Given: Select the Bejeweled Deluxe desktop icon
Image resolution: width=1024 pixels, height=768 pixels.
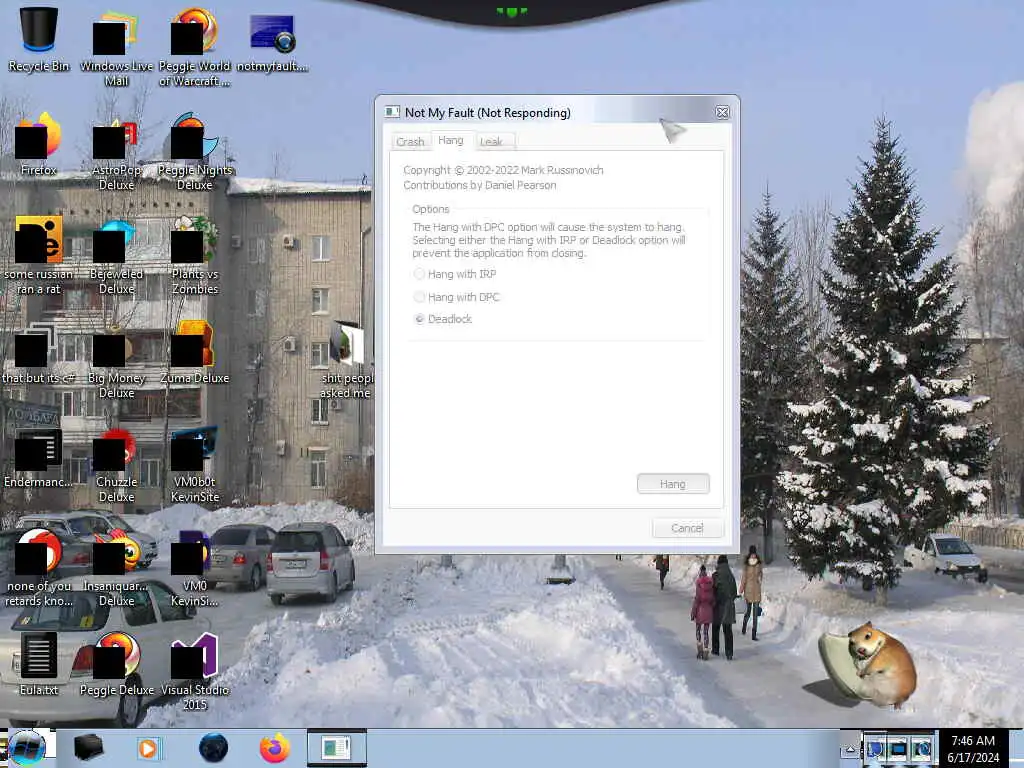Looking at the screenshot, I should pos(116,255).
